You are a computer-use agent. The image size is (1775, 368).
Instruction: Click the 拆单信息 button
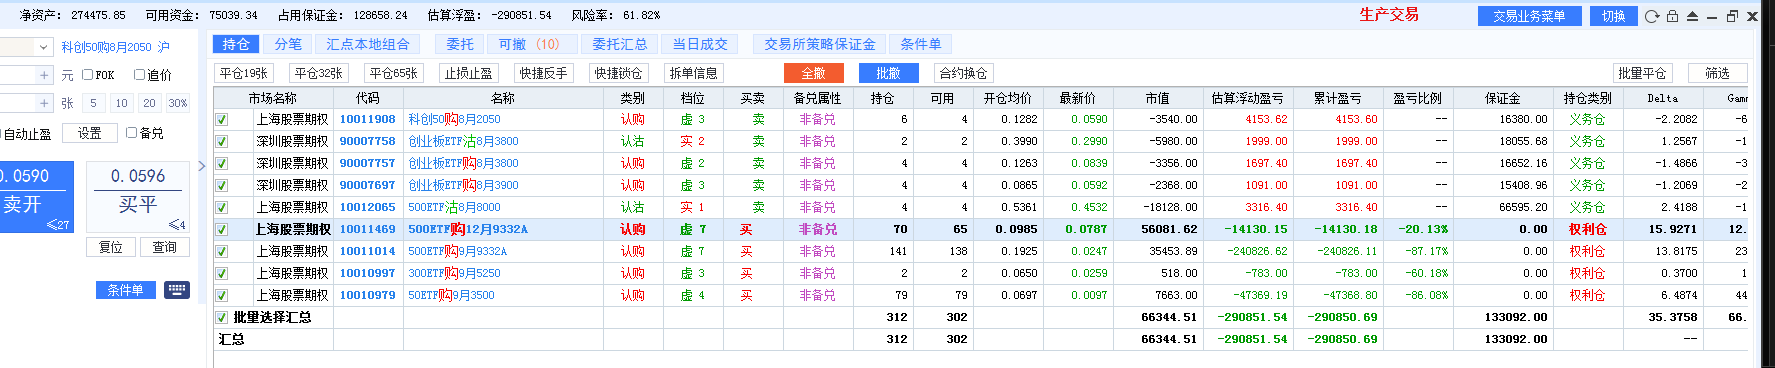(694, 73)
